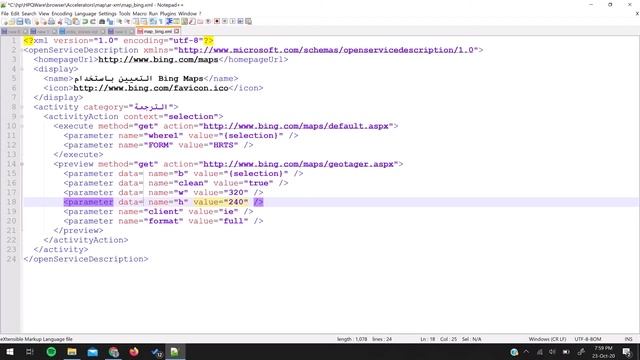640x360 pixels.
Task: Collapse the display block fold on line 4
Action: point(22,69)
